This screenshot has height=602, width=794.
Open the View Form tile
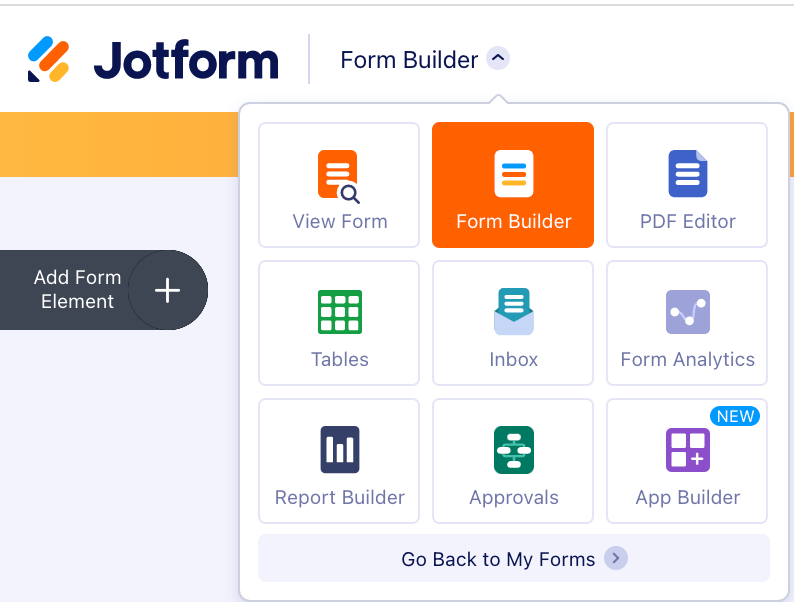tap(339, 185)
